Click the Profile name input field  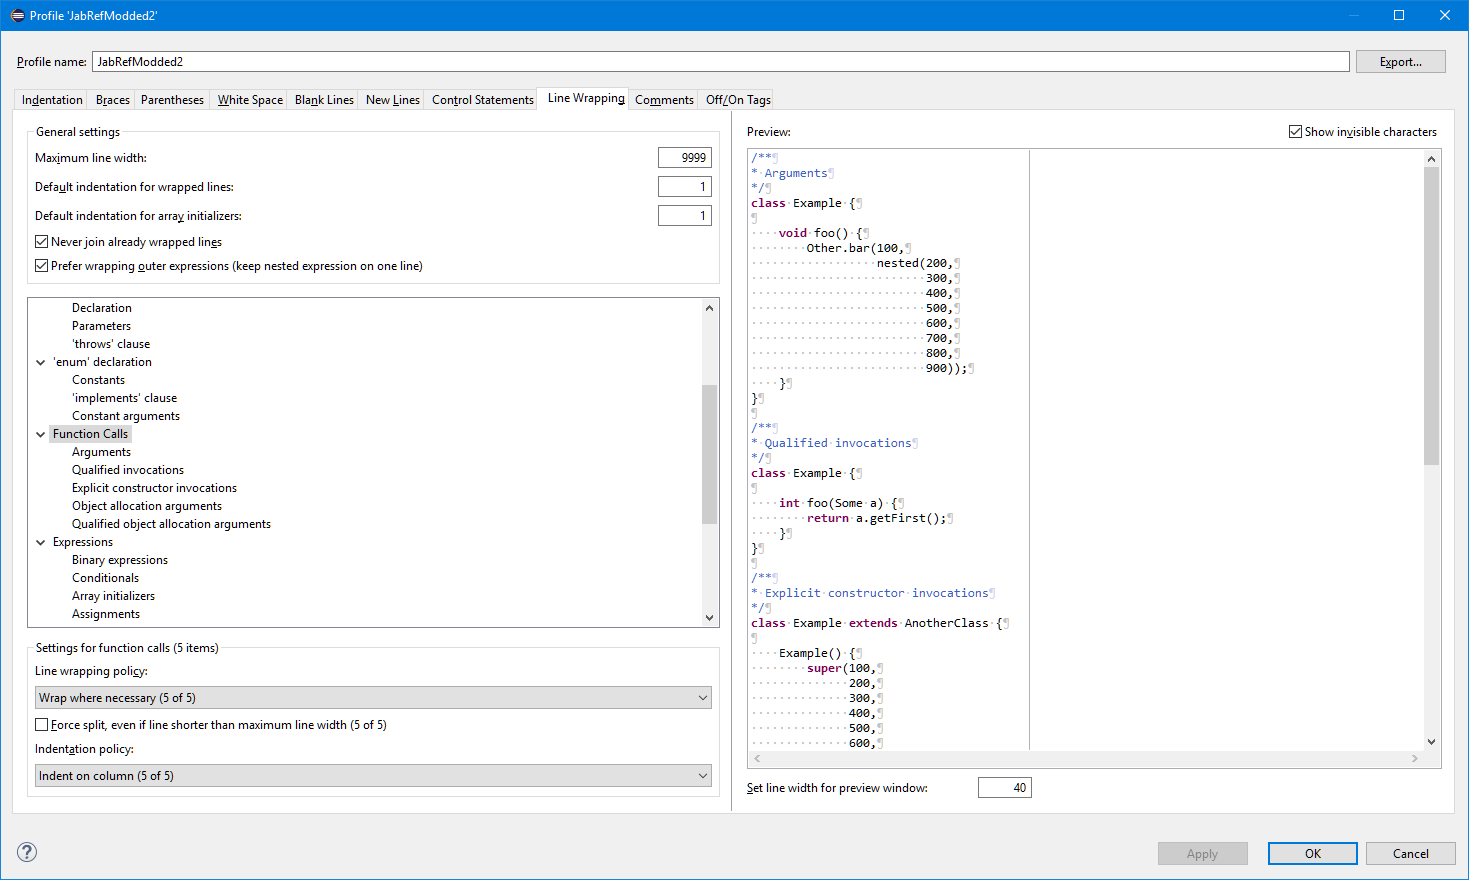(x=720, y=62)
